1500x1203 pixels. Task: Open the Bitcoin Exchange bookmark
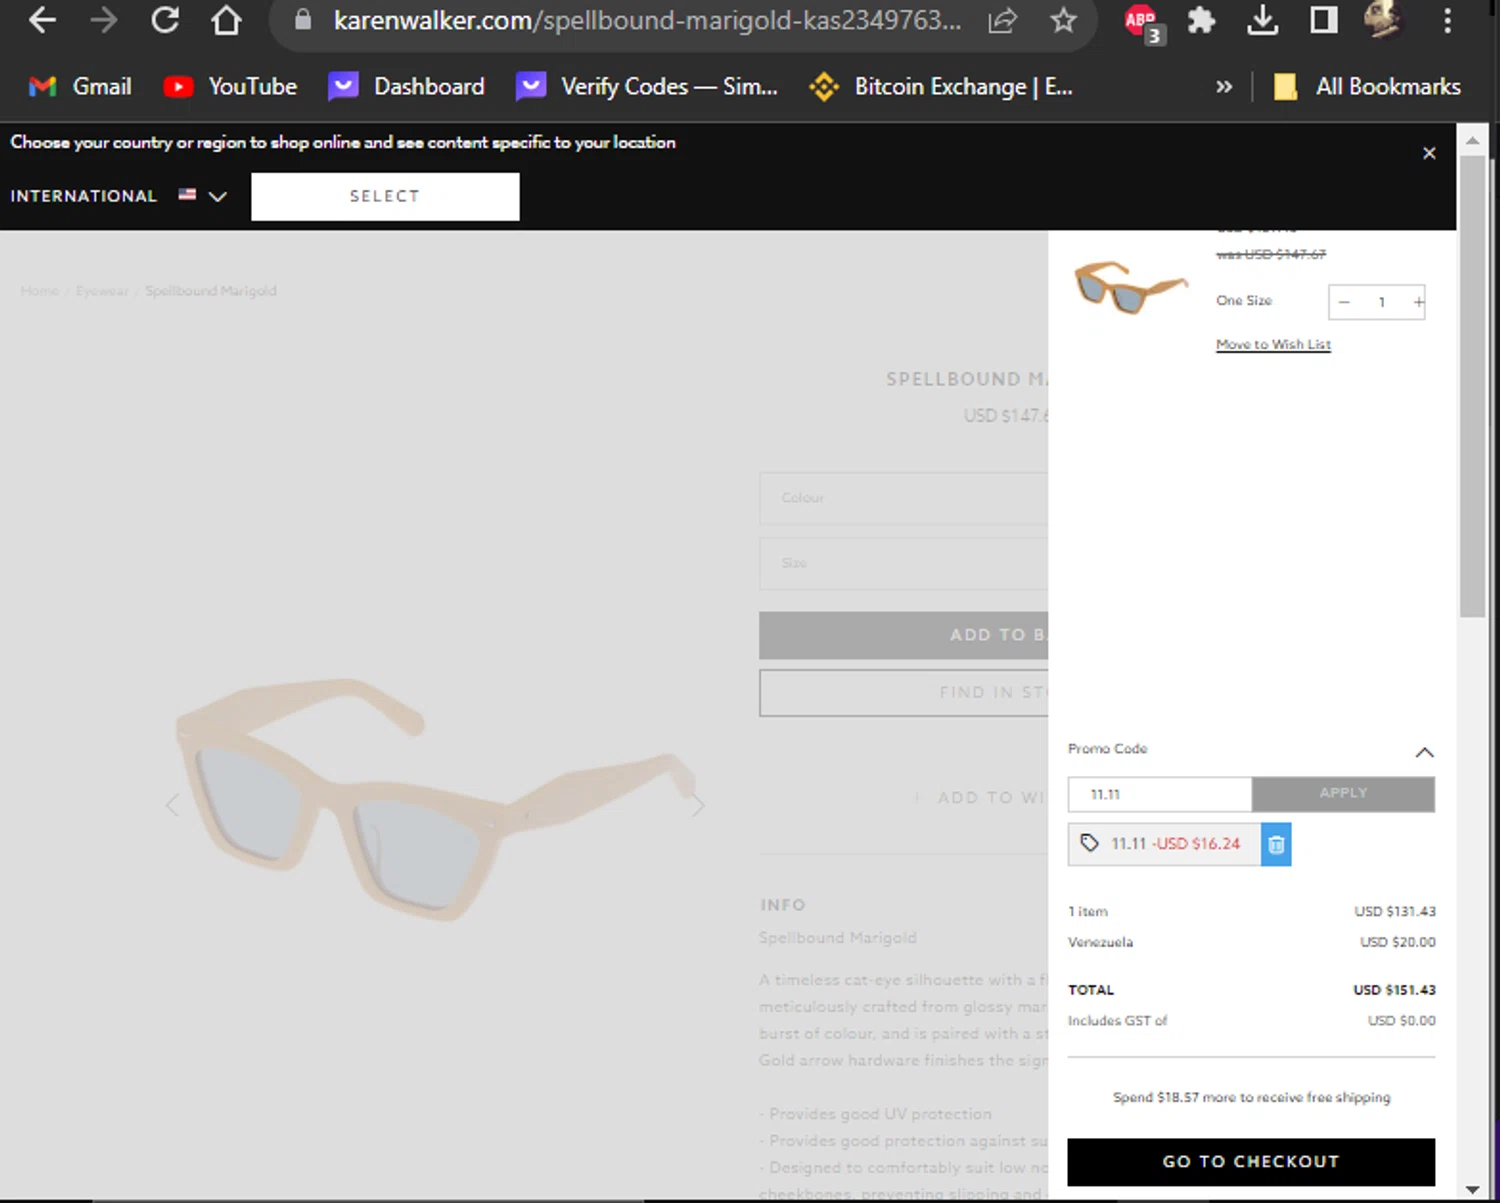pos(941,87)
